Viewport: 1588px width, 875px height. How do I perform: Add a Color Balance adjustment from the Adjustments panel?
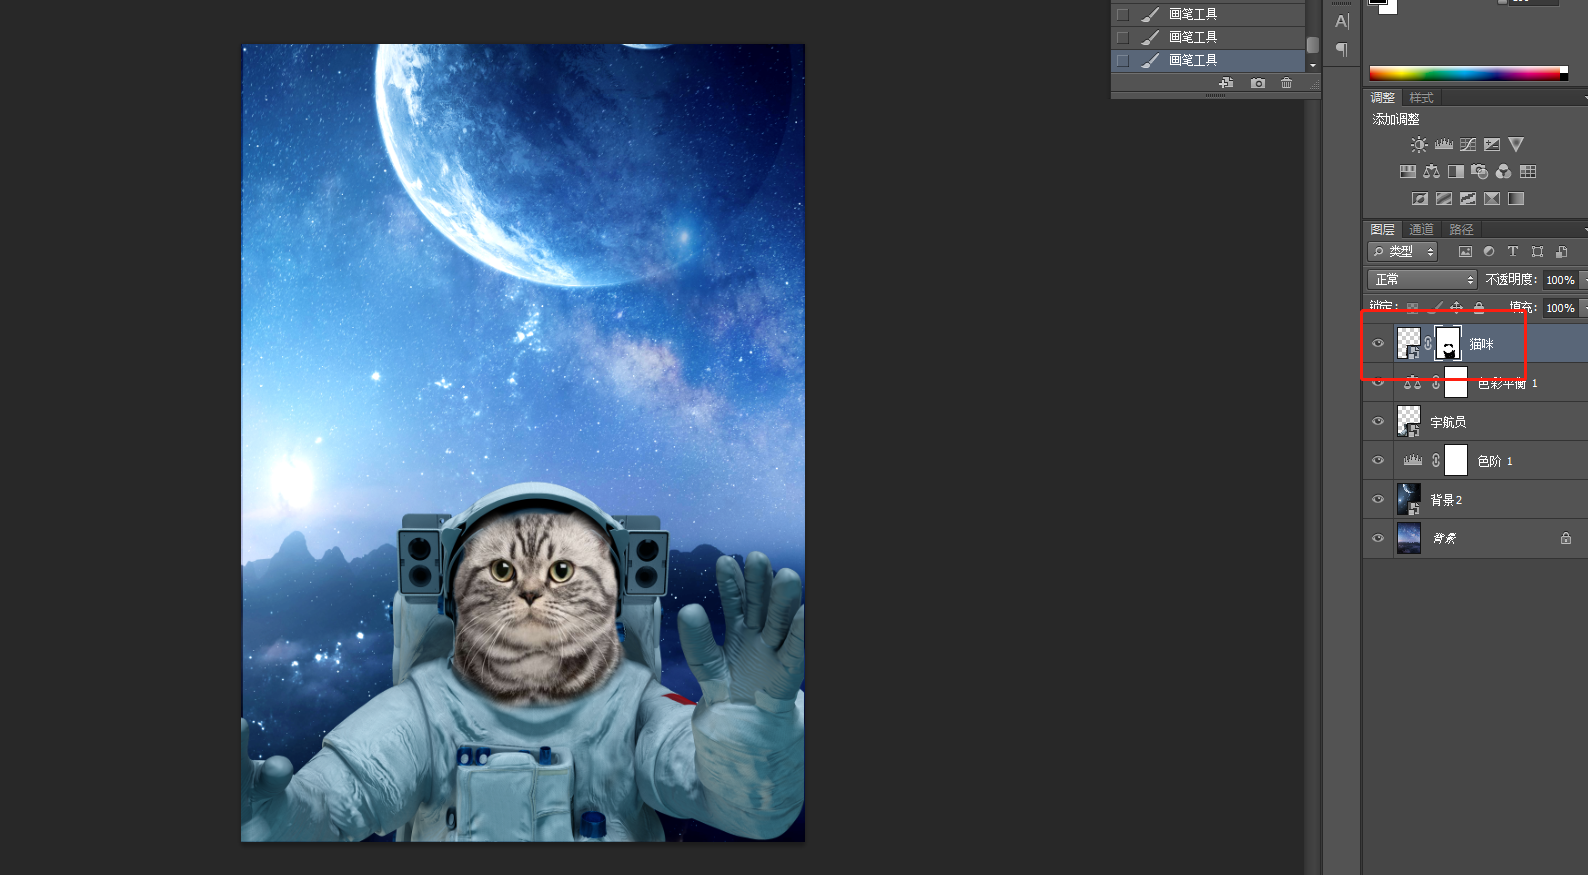click(x=1431, y=172)
